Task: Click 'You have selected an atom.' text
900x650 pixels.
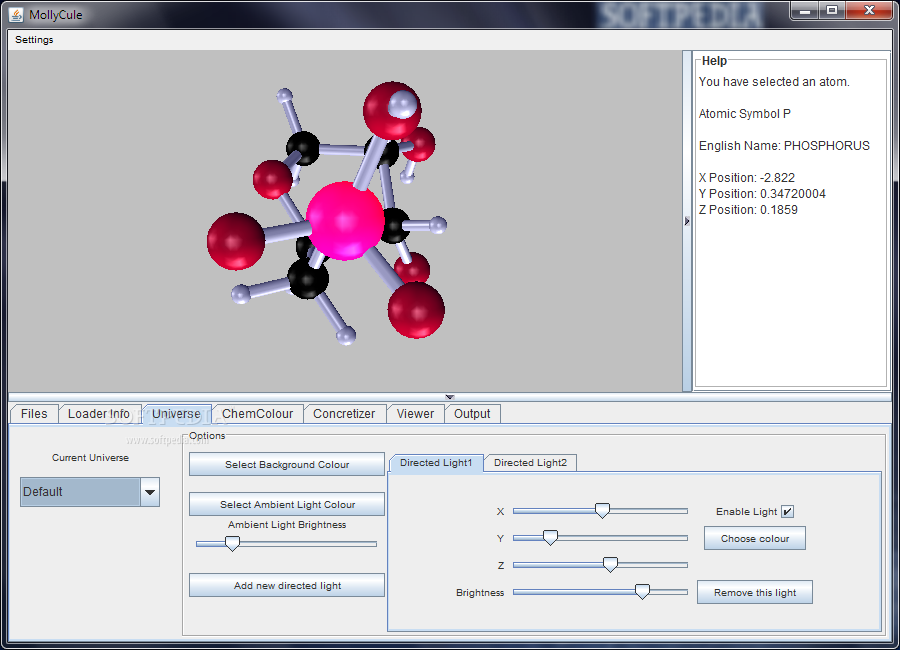Action: click(774, 82)
